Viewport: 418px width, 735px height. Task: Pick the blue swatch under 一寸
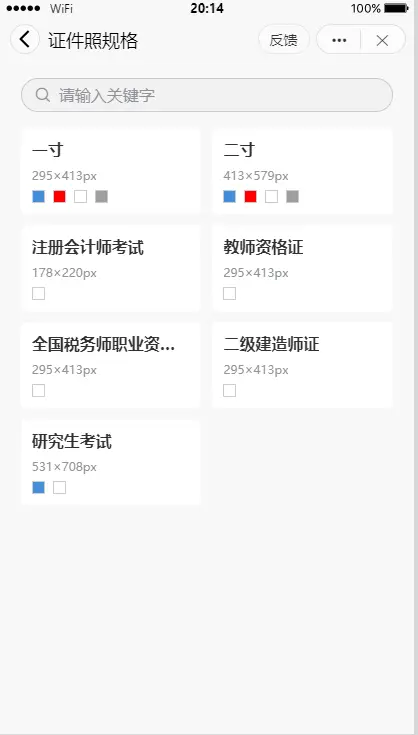tap(38, 197)
